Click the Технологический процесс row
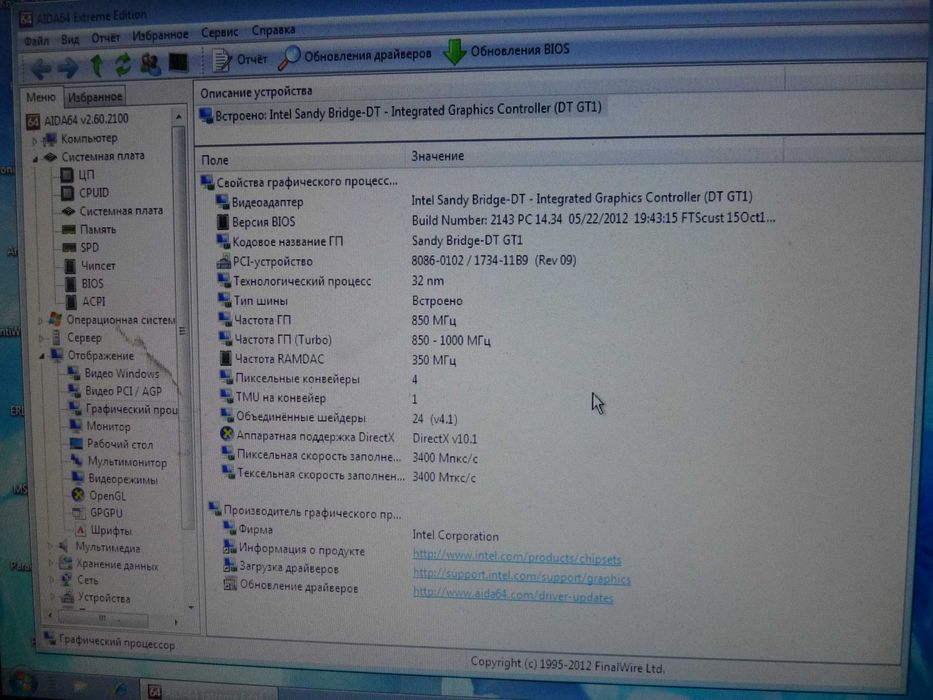Image resolution: width=933 pixels, height=700 pixels. pyautogui.click(x=330, y=281)
